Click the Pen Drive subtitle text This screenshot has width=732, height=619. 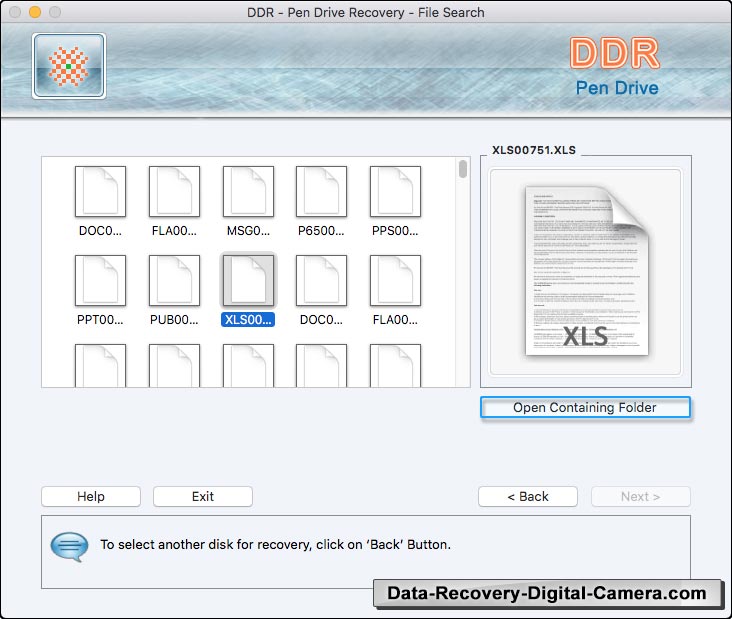pyautogui.click(x=617, y=88)
